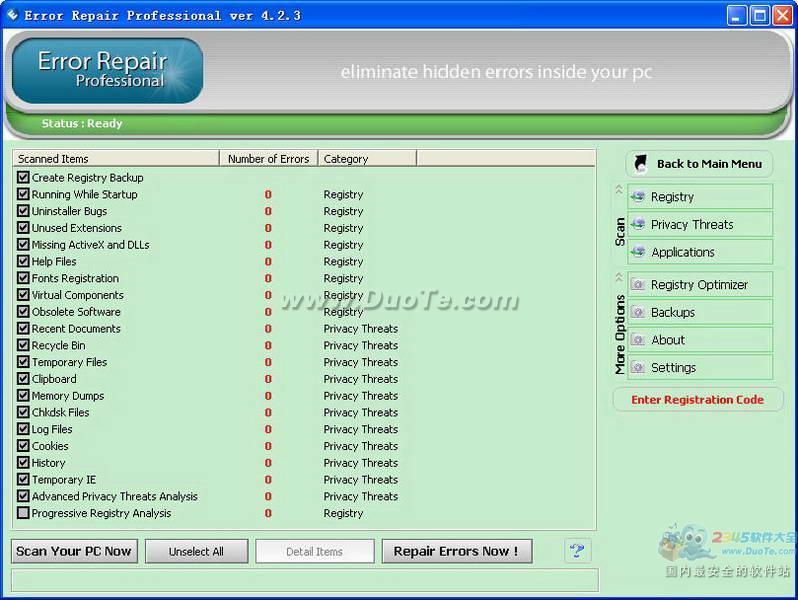Viewport: 798px width, 600px height.
Task: Select Applications in Scan menu
Action: pyautogui.click(x=700, y=251)
